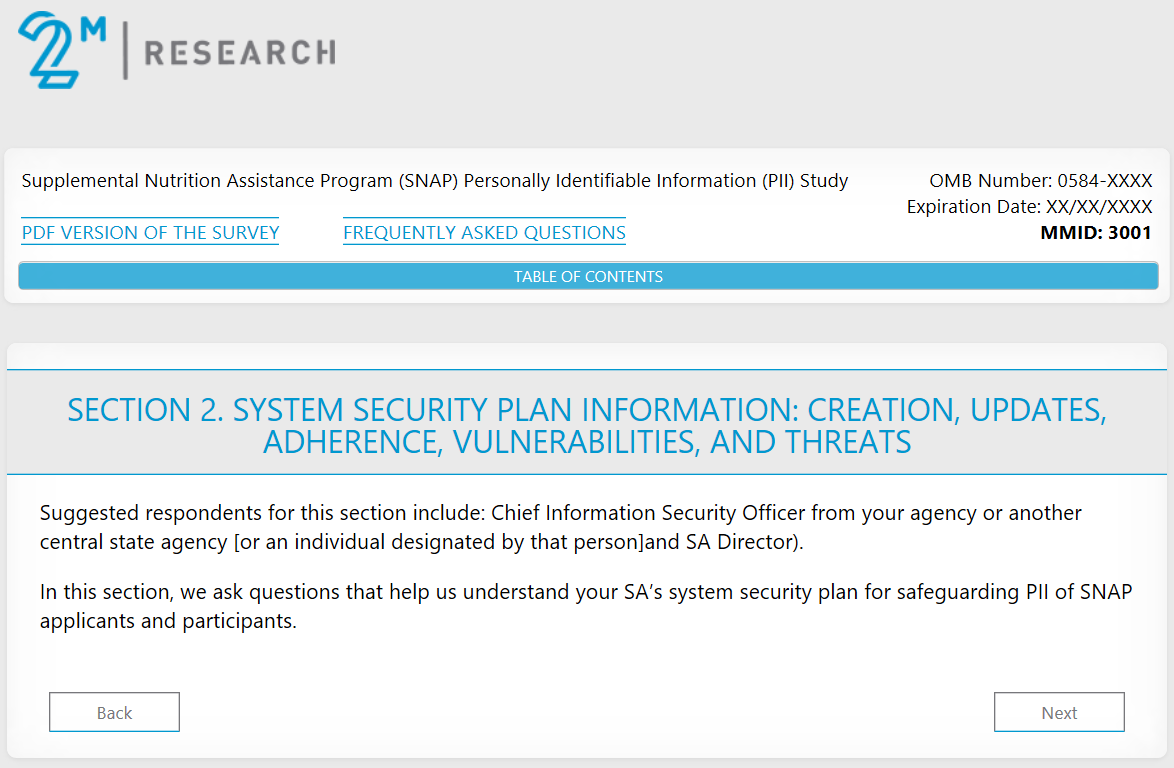
Task: Click the SNAP PII Study title text
Action: [x=434, y=181]
